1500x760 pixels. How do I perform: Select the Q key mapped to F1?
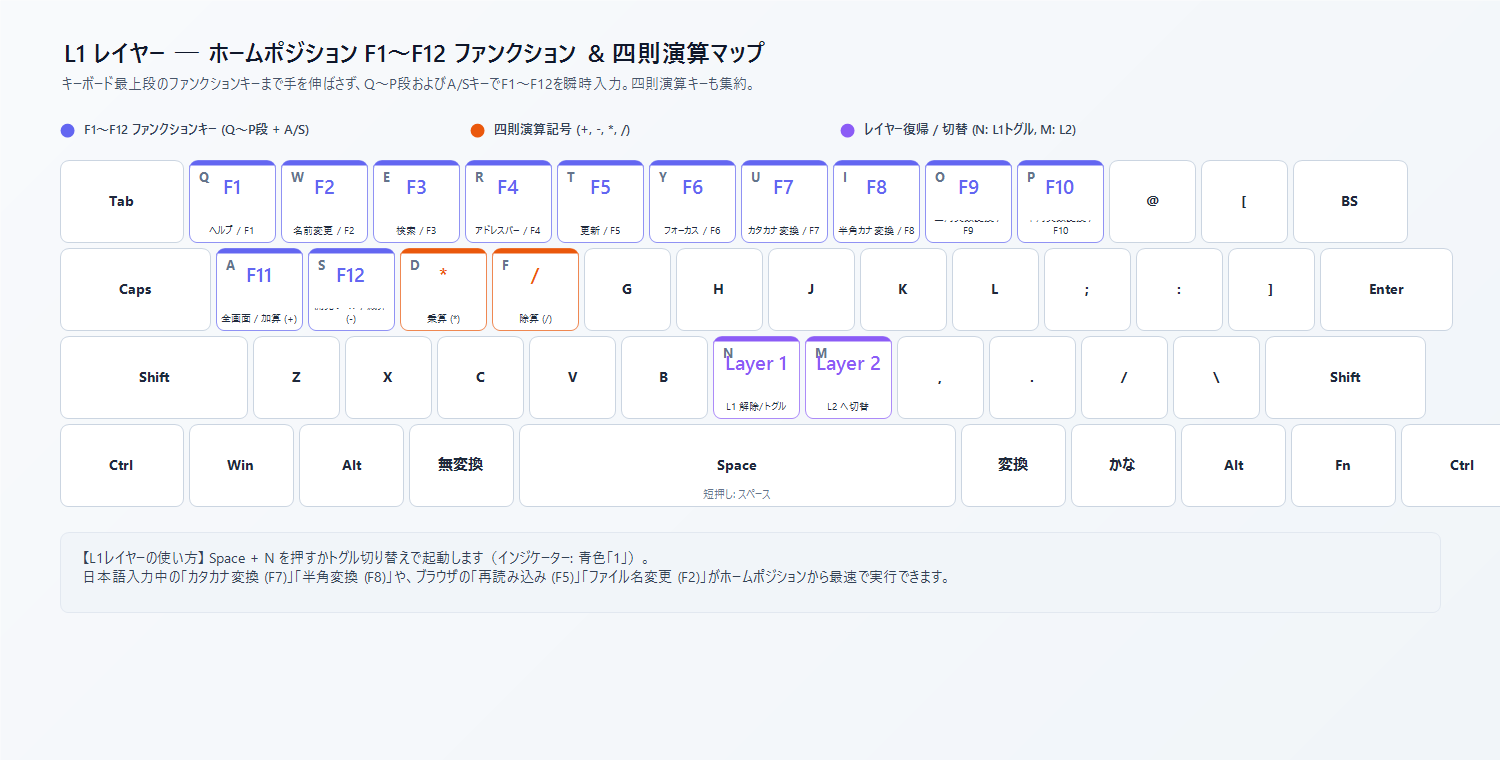232,201
